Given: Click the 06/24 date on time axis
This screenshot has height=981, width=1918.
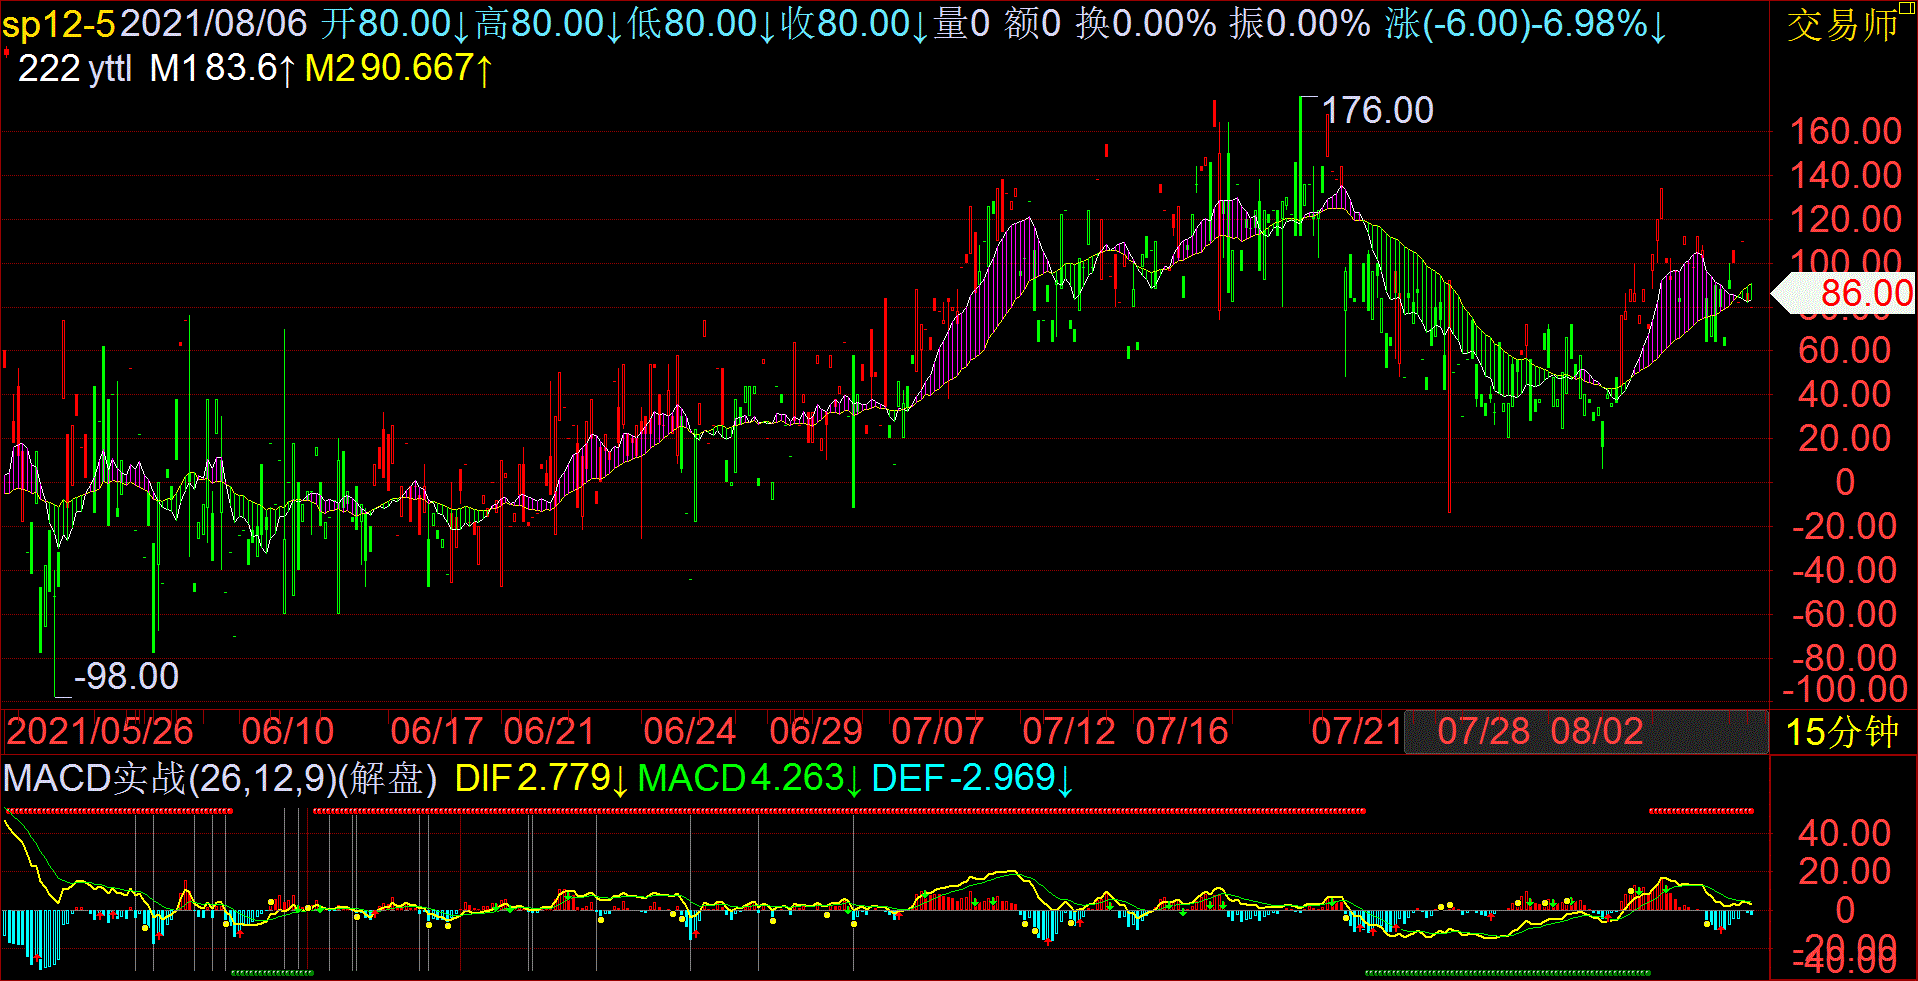Looking at the screenshot, I should coord(689,731).
